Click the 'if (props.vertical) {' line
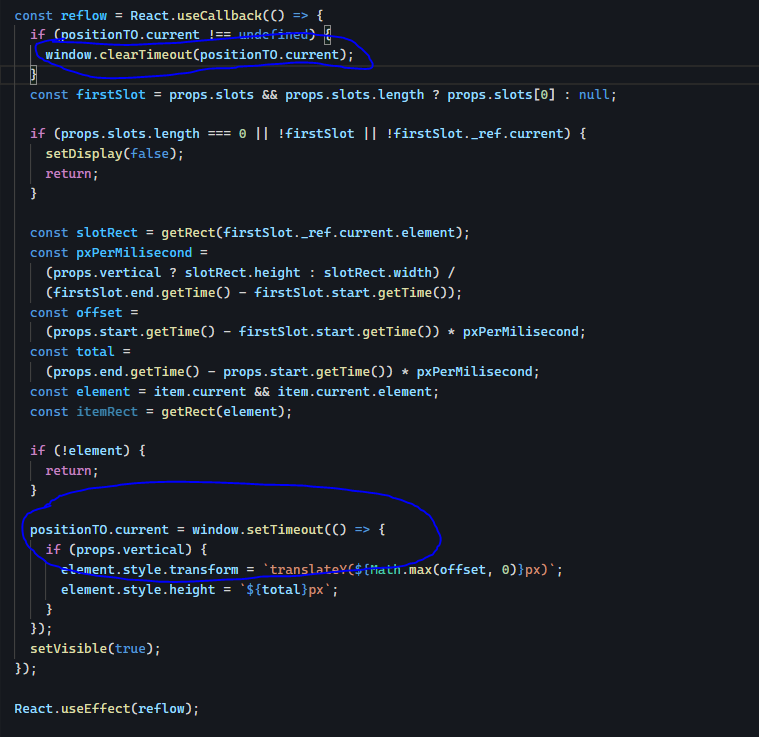759x737 pixels. tap(126, 550)
